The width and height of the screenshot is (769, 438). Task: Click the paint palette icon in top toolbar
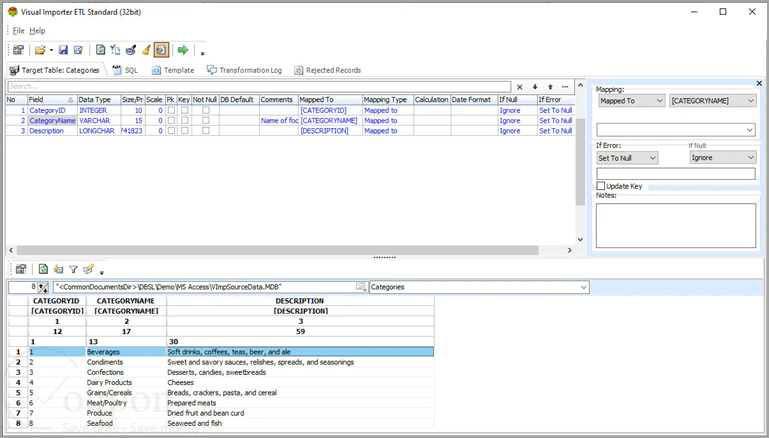tap(130, 50)
